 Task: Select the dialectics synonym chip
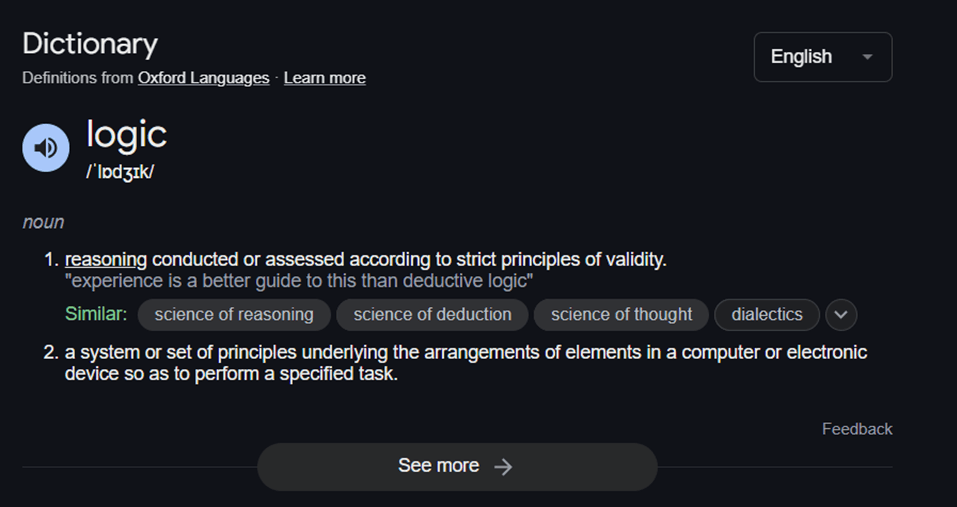[x=766, y=314]
